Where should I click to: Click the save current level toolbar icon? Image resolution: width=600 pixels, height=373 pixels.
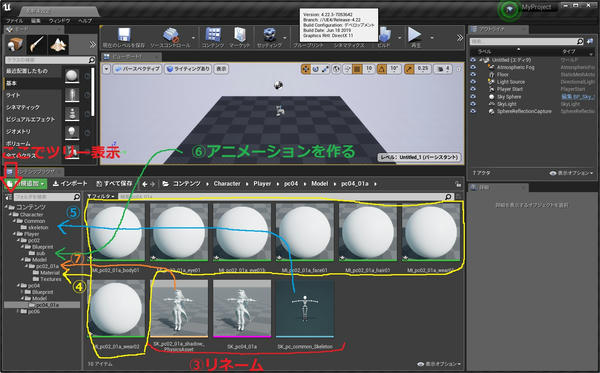[124, 37]
